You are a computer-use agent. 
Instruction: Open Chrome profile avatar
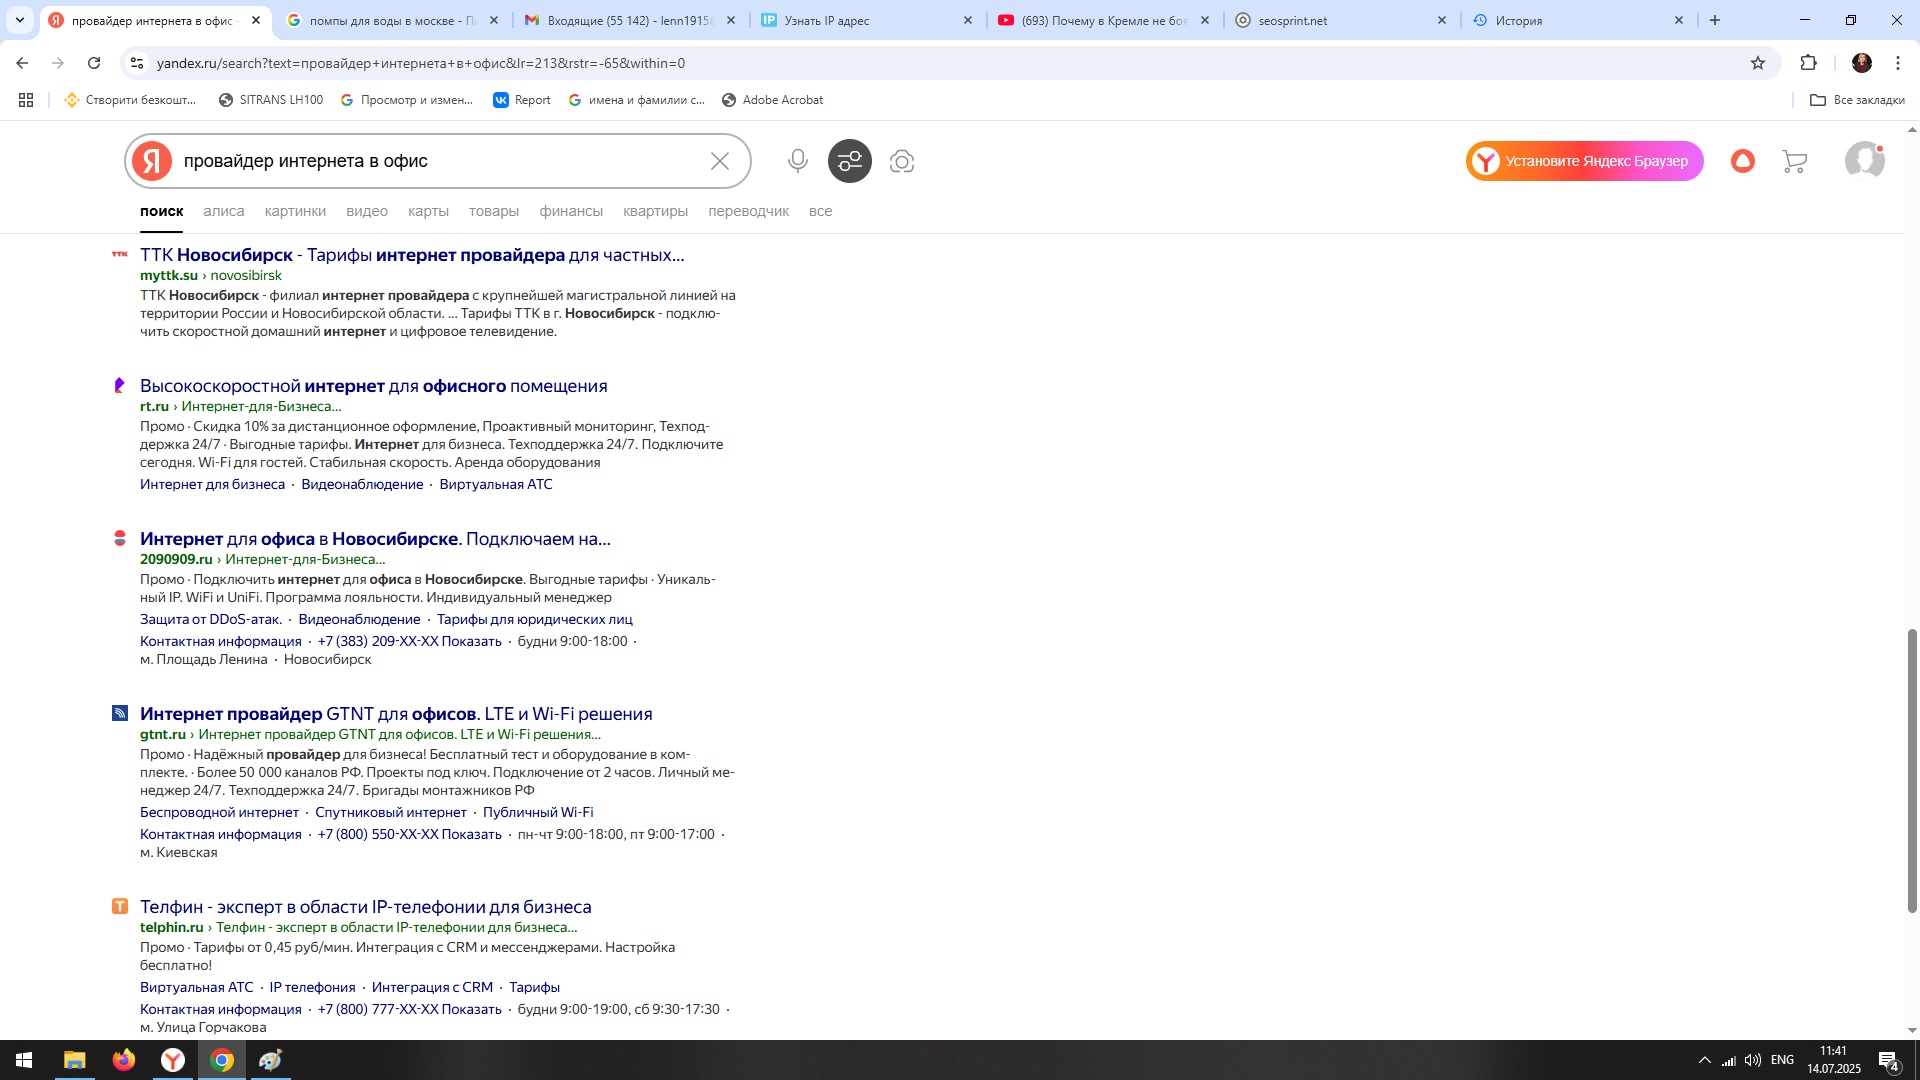pos(1862,63)
